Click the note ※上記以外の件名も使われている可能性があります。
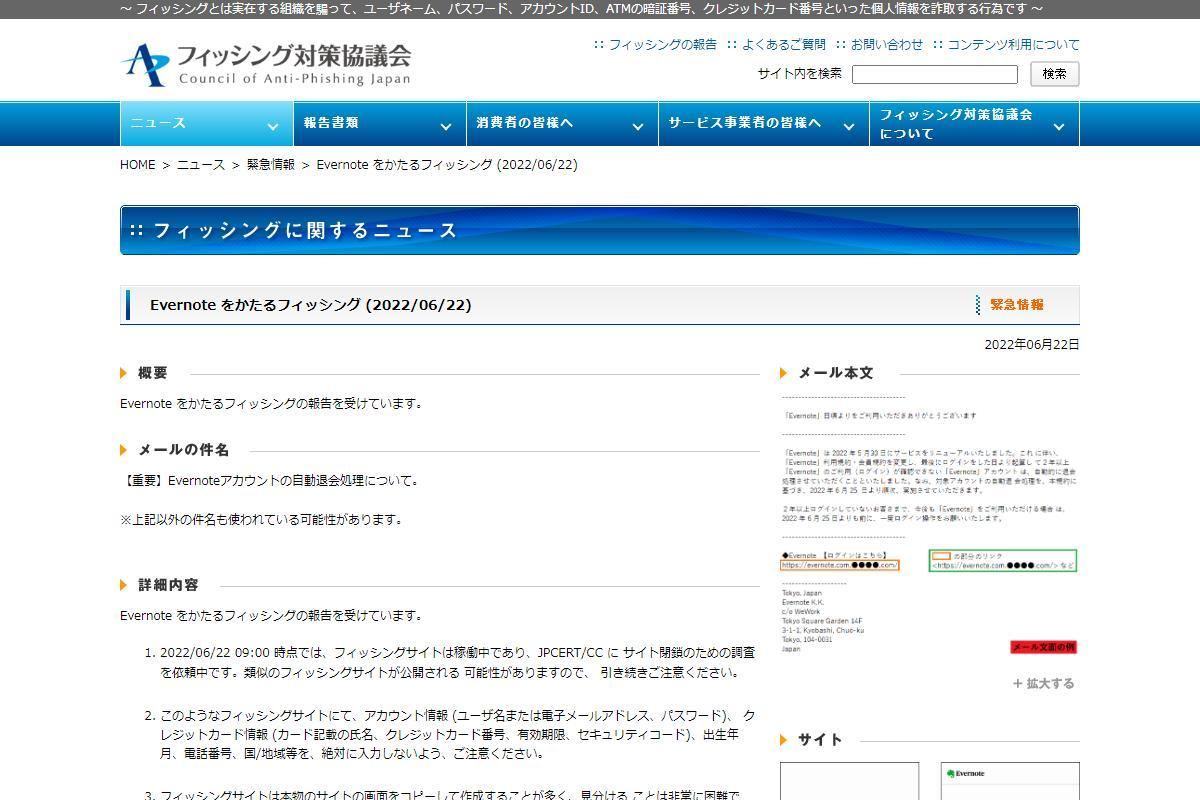1200x800 pixels. pos(262,520)
